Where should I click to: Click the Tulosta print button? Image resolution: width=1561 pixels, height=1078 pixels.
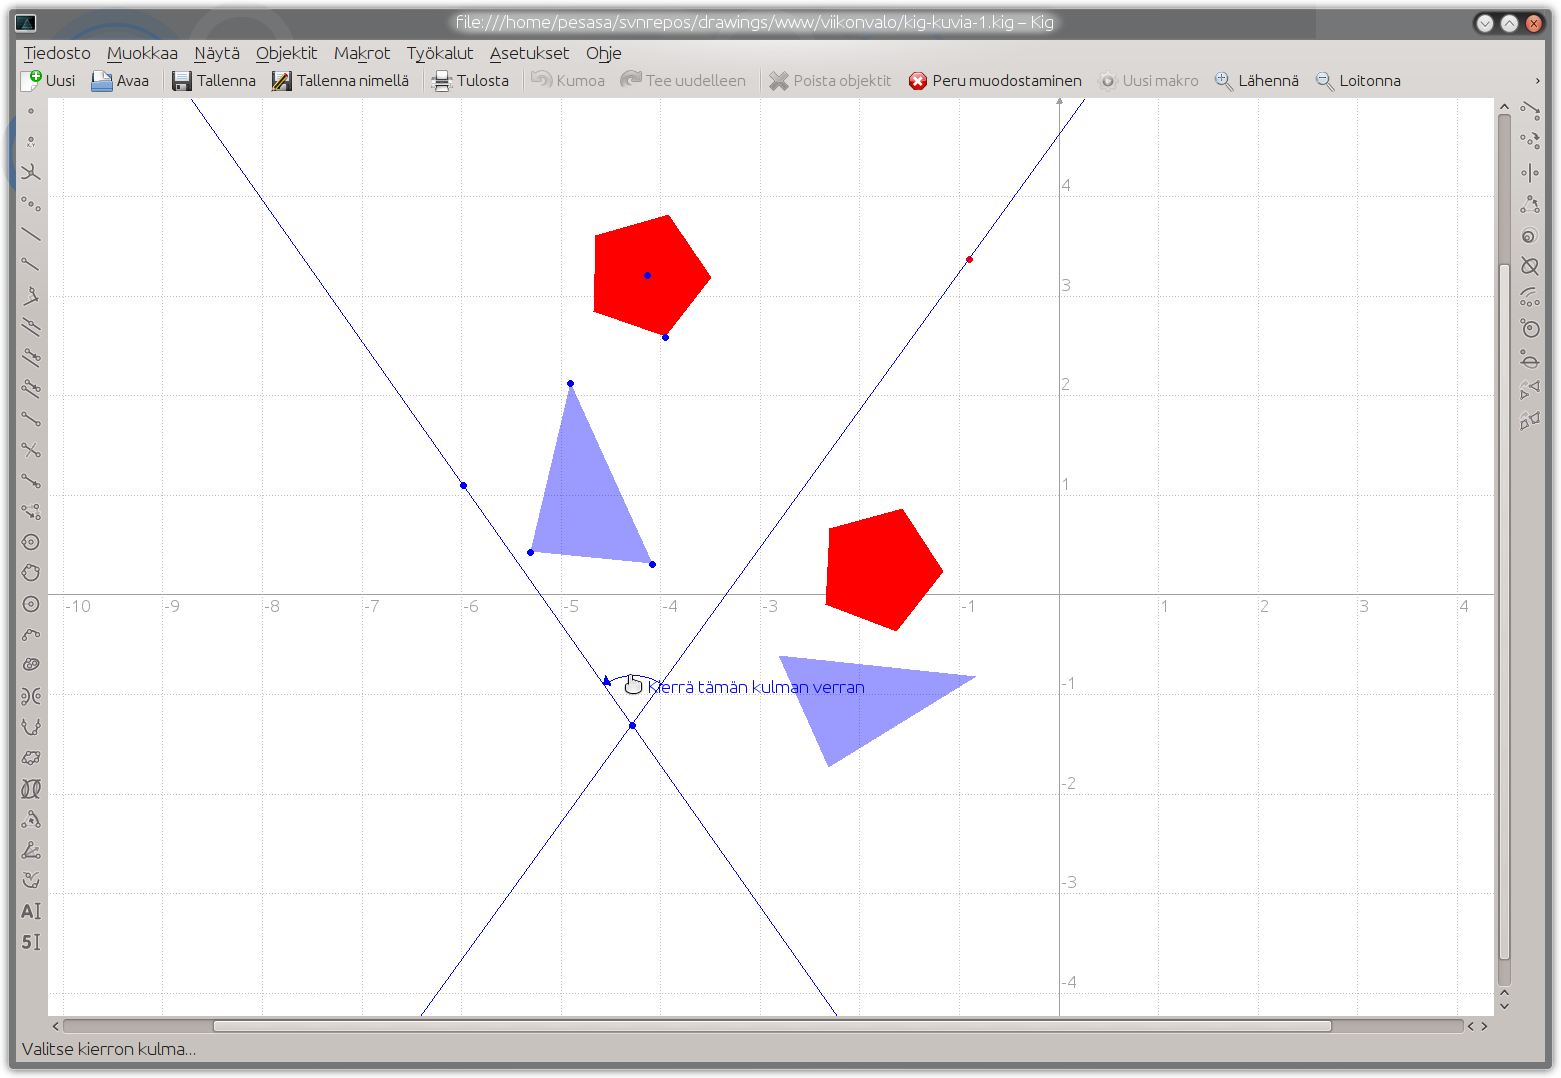point(470,81)
